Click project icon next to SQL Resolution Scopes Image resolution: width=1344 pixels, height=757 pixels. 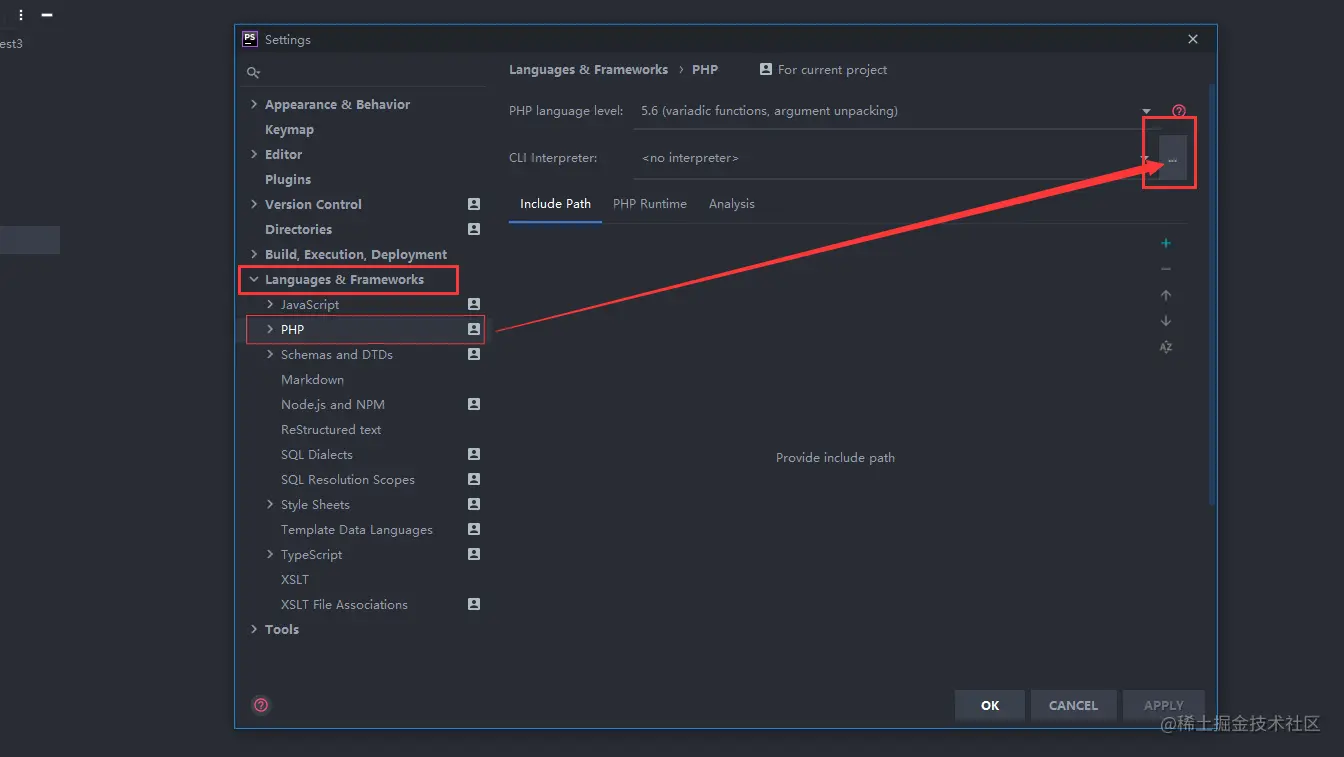(x=474, y=479)
